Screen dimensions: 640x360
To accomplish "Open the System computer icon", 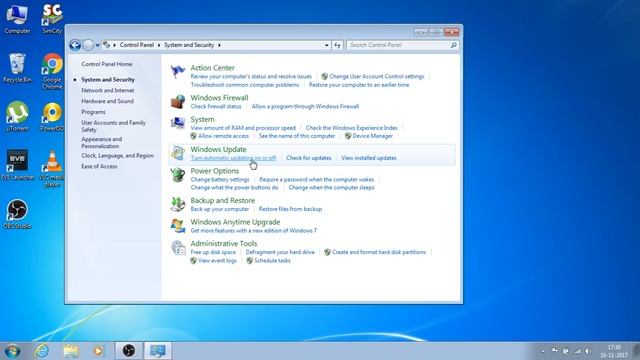I will [x=178, y=123].
